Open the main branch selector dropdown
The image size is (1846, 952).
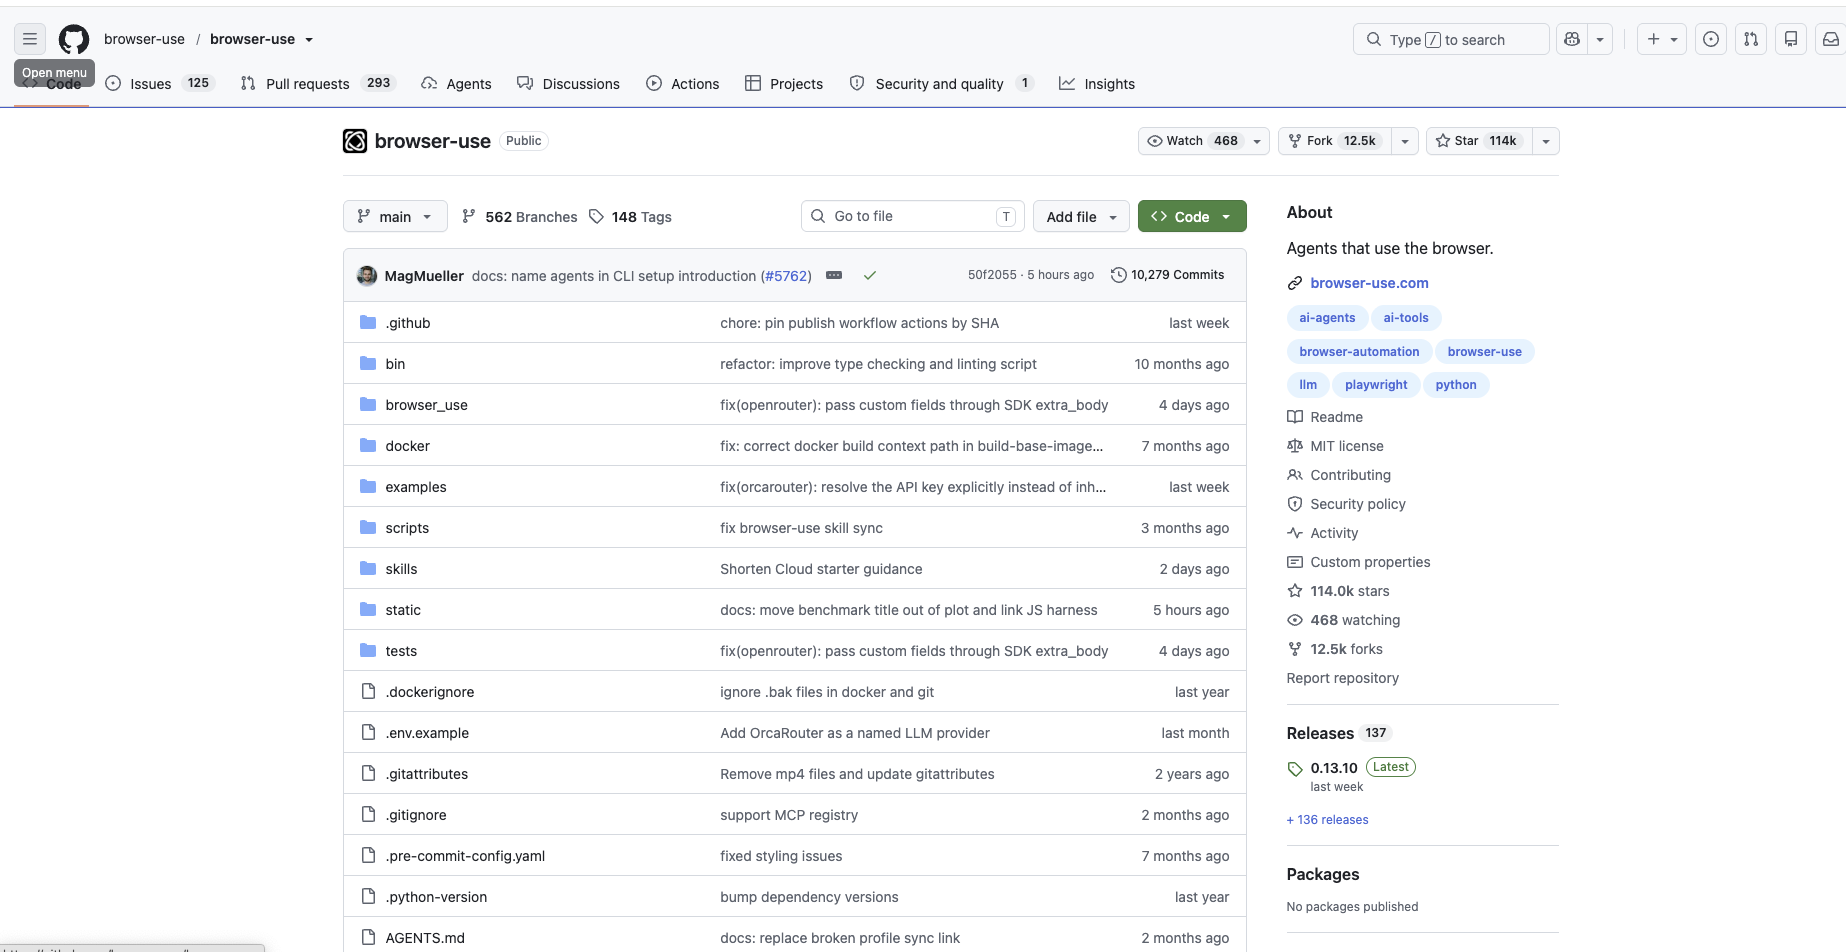pos(395,217)
